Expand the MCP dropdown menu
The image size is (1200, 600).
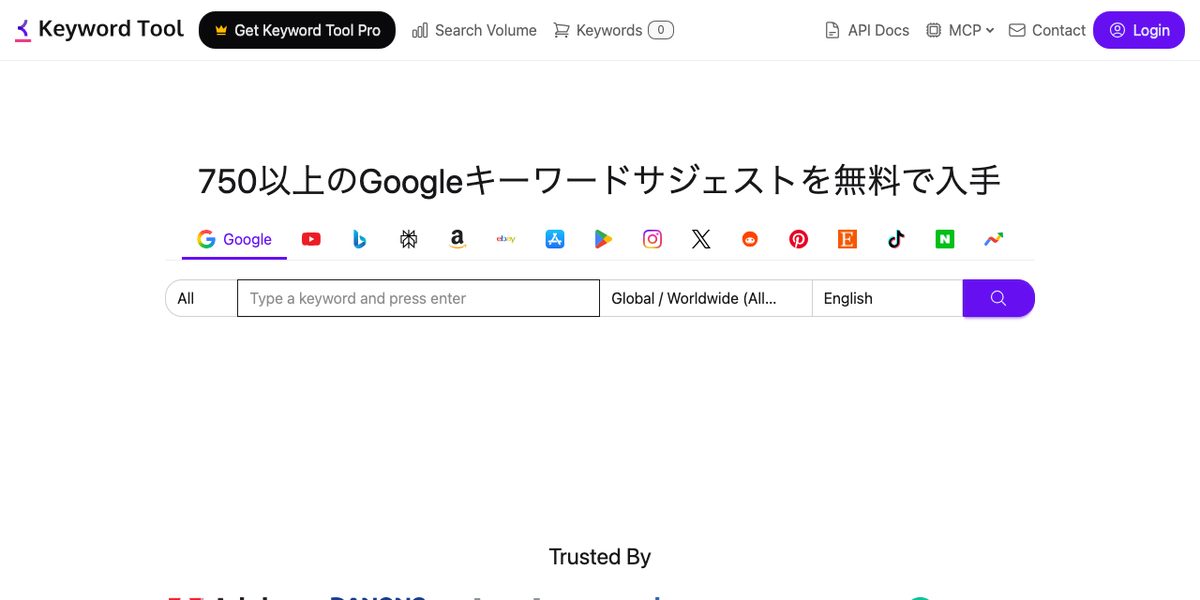(x=960, y=30)
